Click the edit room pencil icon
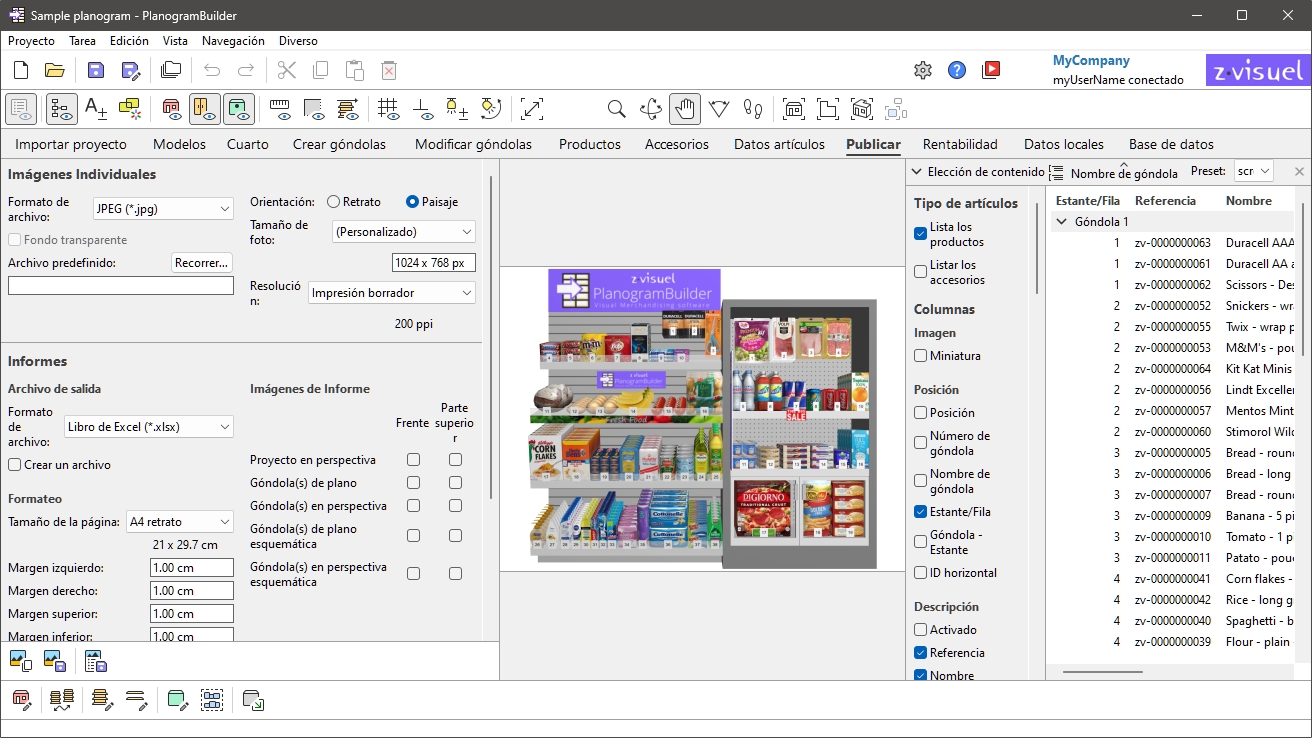 pyautogui.click(x=21, y=699)
